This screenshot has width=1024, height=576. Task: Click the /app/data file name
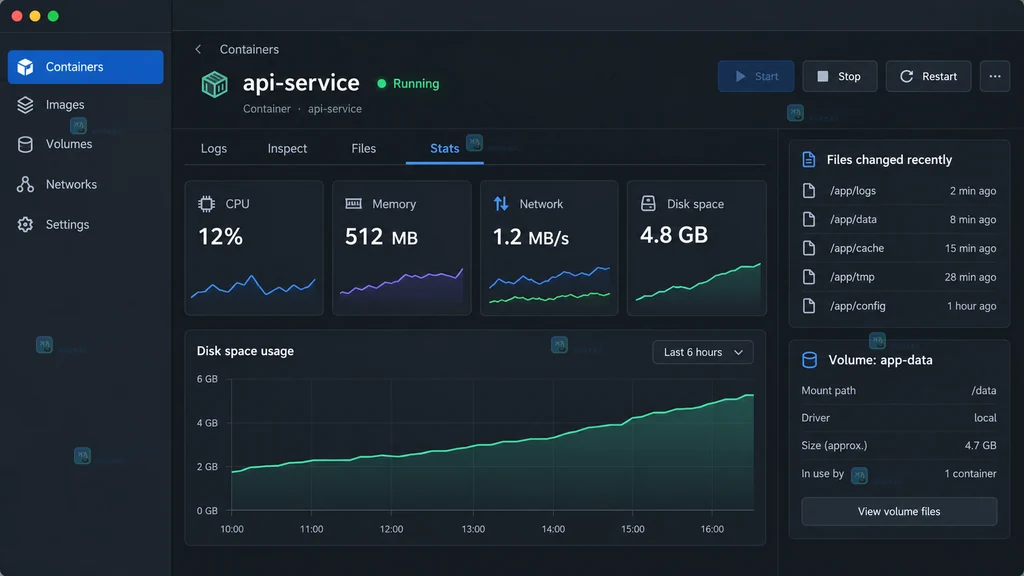(x=853, y=219)
